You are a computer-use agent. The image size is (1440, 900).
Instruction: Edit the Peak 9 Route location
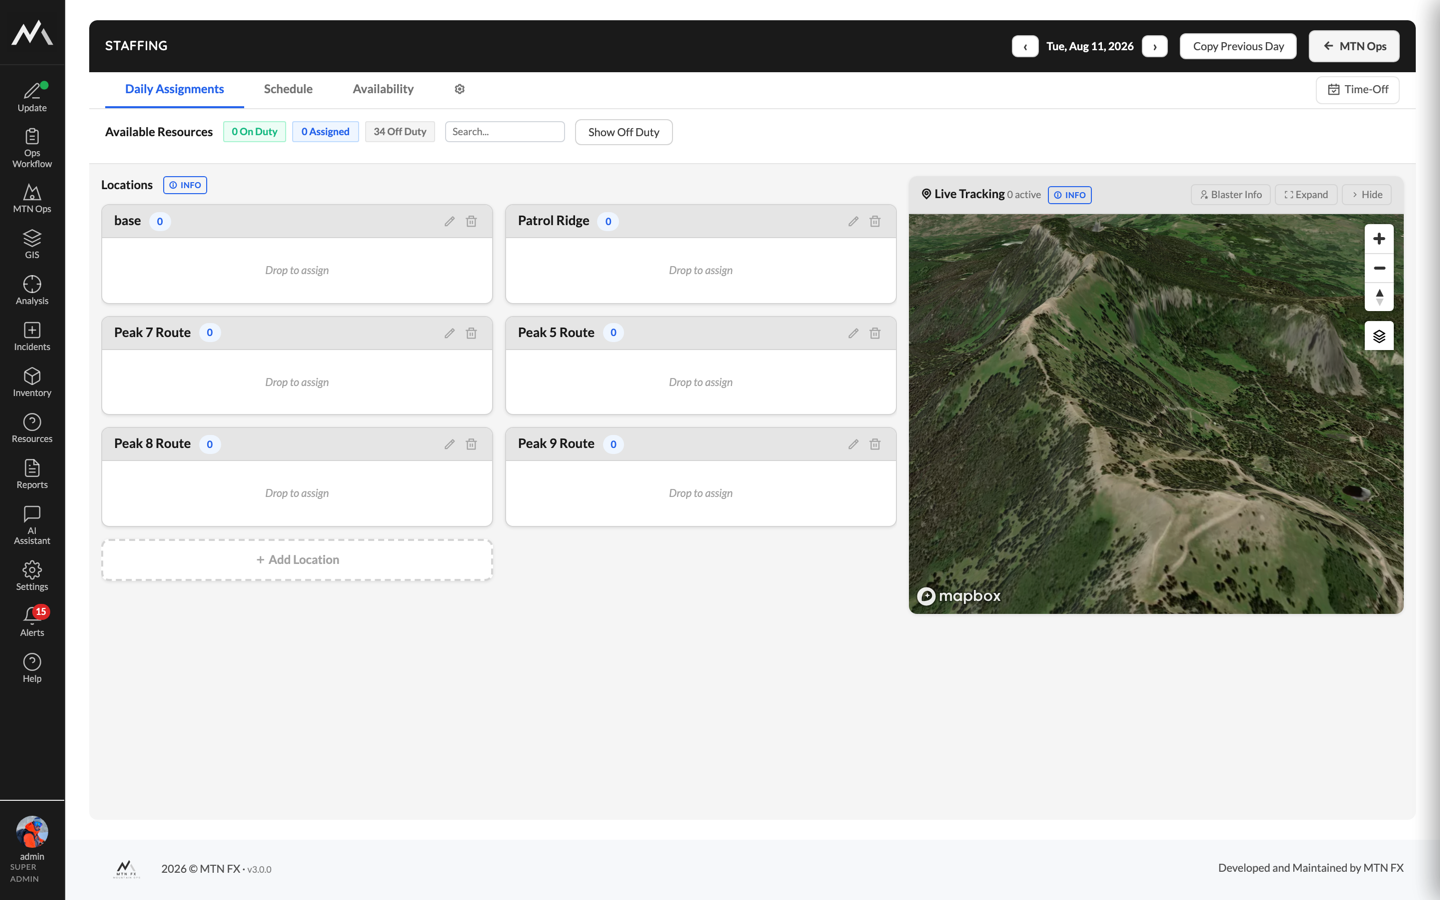(854, 444)
